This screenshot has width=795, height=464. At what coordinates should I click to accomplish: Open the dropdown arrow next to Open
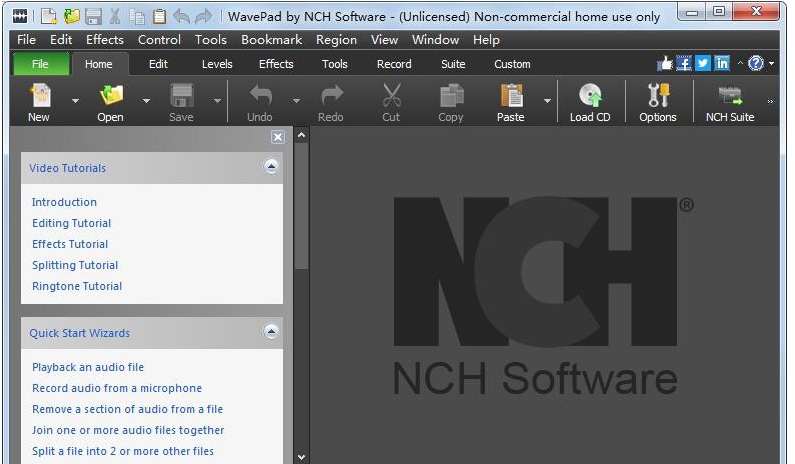(147, 101)
